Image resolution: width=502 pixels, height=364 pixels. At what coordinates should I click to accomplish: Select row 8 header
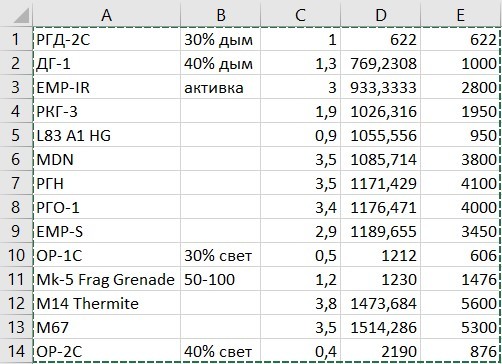16,207
